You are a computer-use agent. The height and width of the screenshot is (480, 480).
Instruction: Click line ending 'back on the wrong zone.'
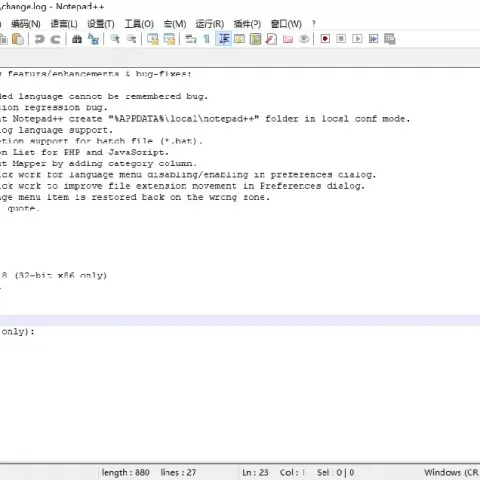pyautogui.click(x=135, y=197)
